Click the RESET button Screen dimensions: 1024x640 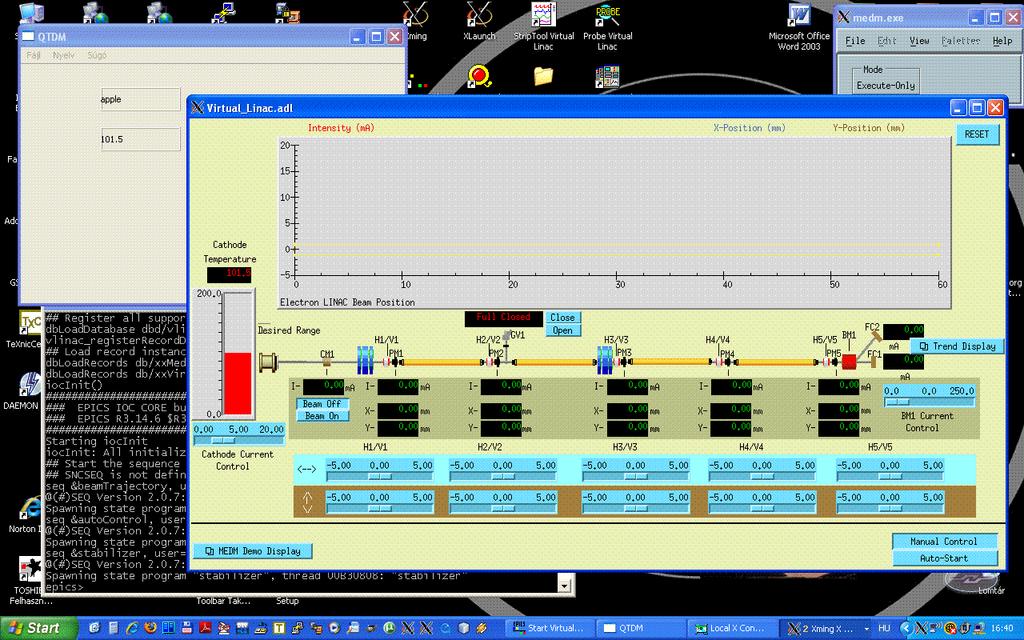click(977, 134)
